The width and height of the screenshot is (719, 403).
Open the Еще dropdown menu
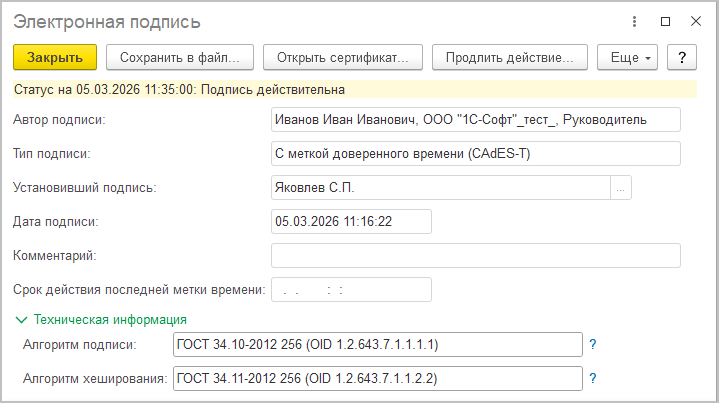click(628, 57)
